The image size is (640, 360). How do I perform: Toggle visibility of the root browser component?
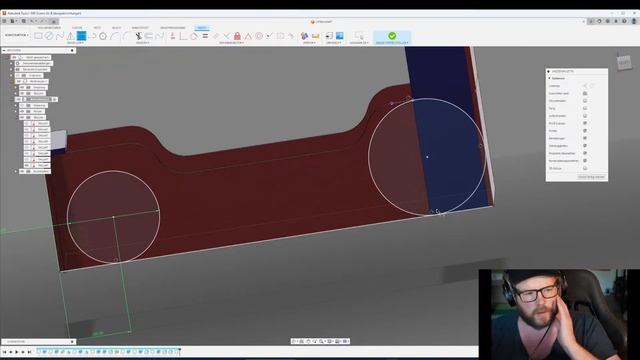(x=15, y=58)
